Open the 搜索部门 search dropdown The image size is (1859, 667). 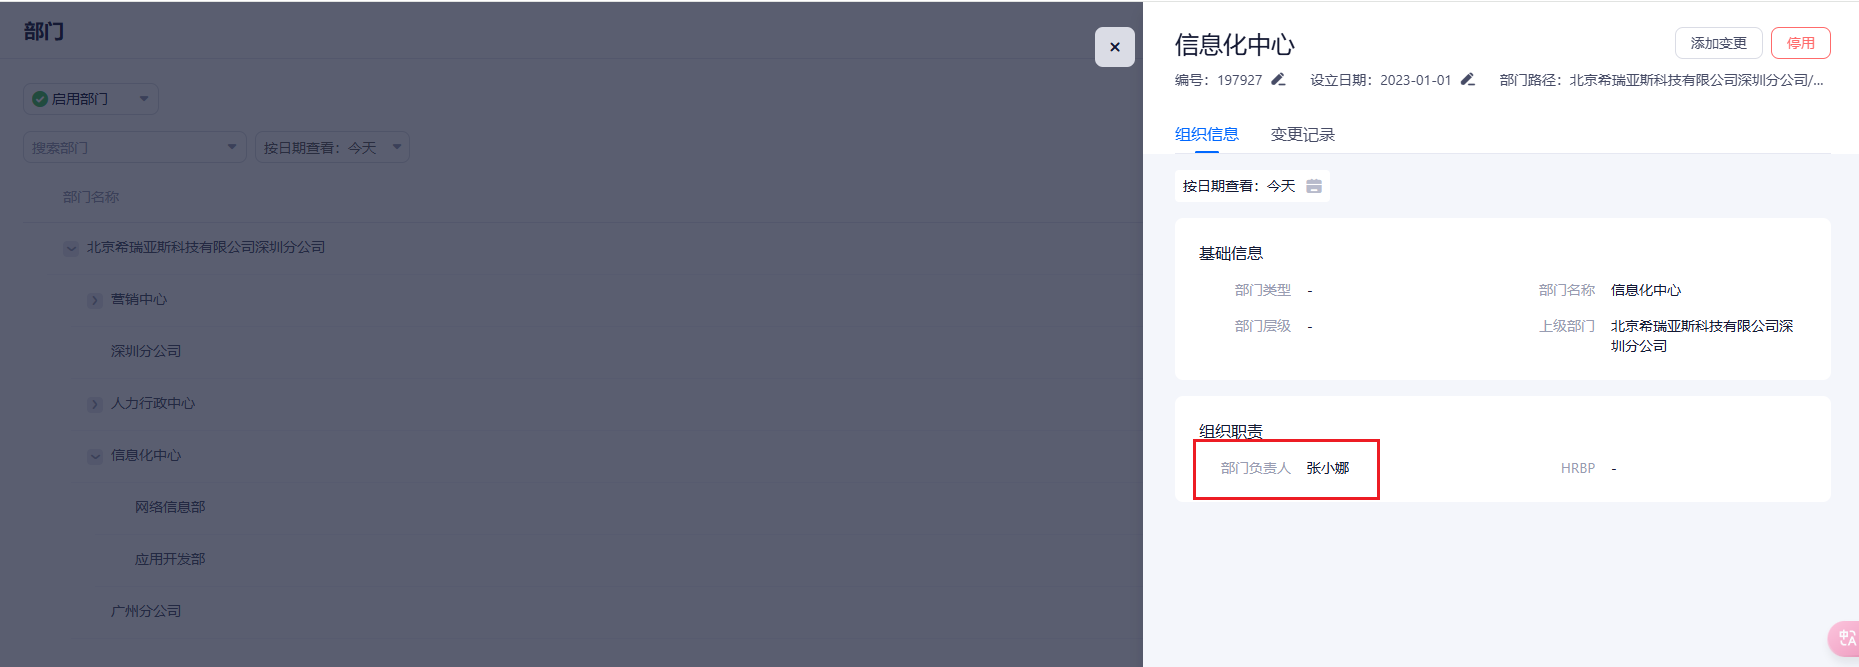coord(231,148)
